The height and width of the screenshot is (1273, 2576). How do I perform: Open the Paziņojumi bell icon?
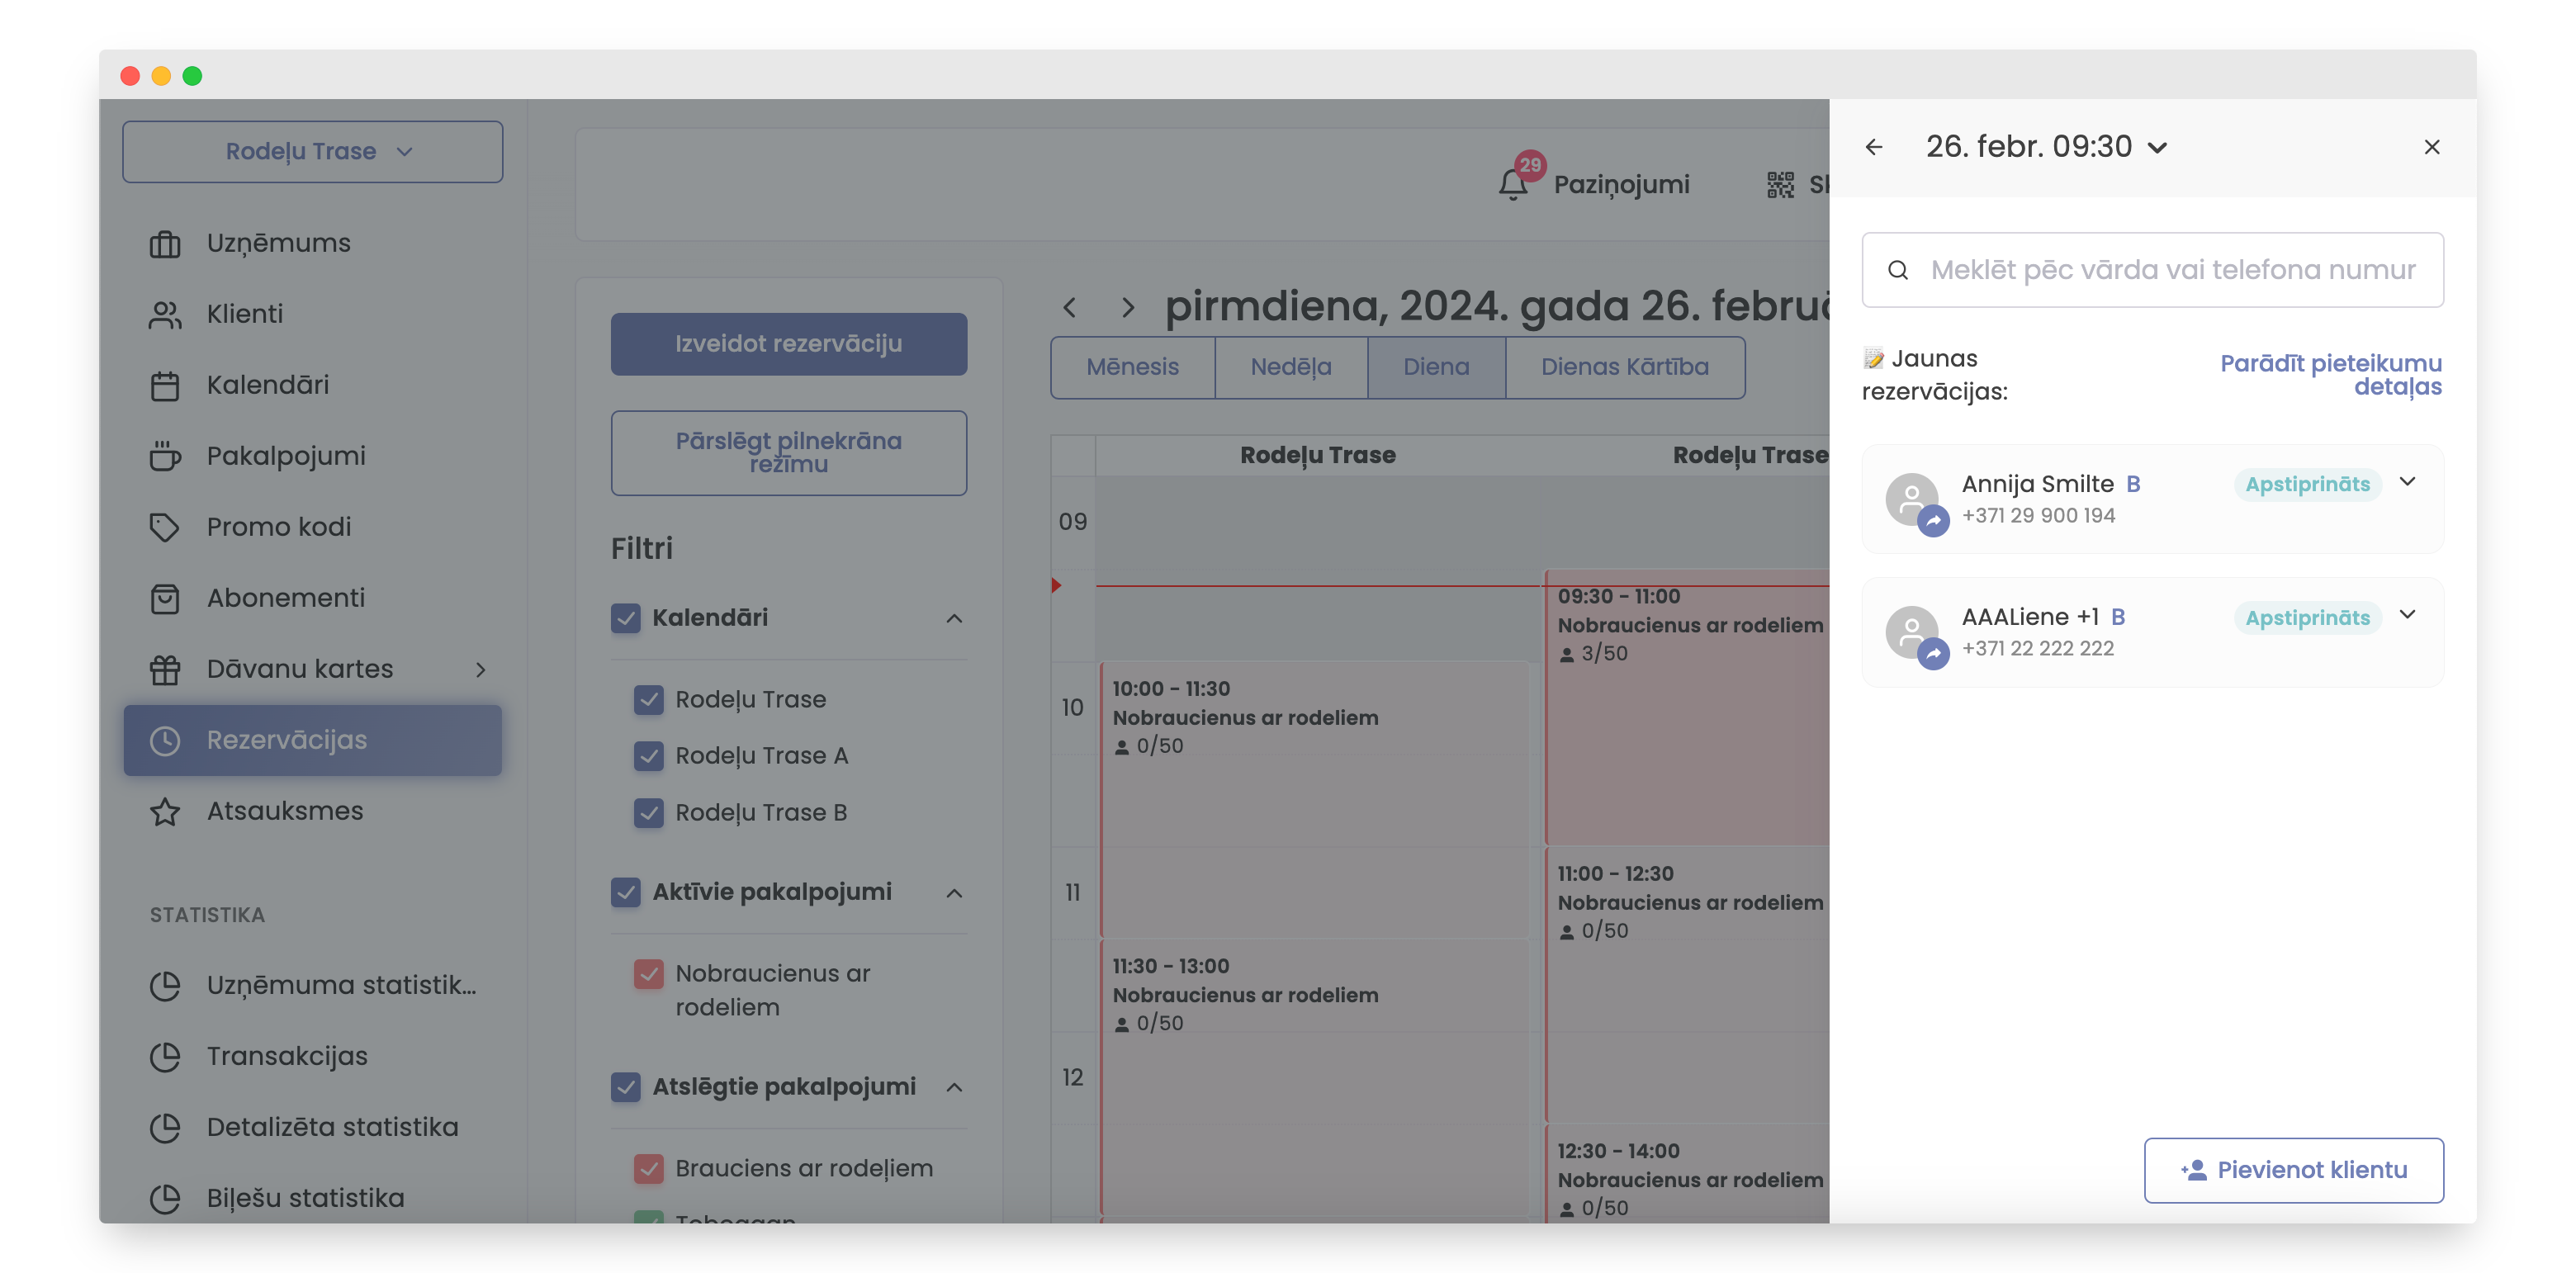(x=1513, y=184)
